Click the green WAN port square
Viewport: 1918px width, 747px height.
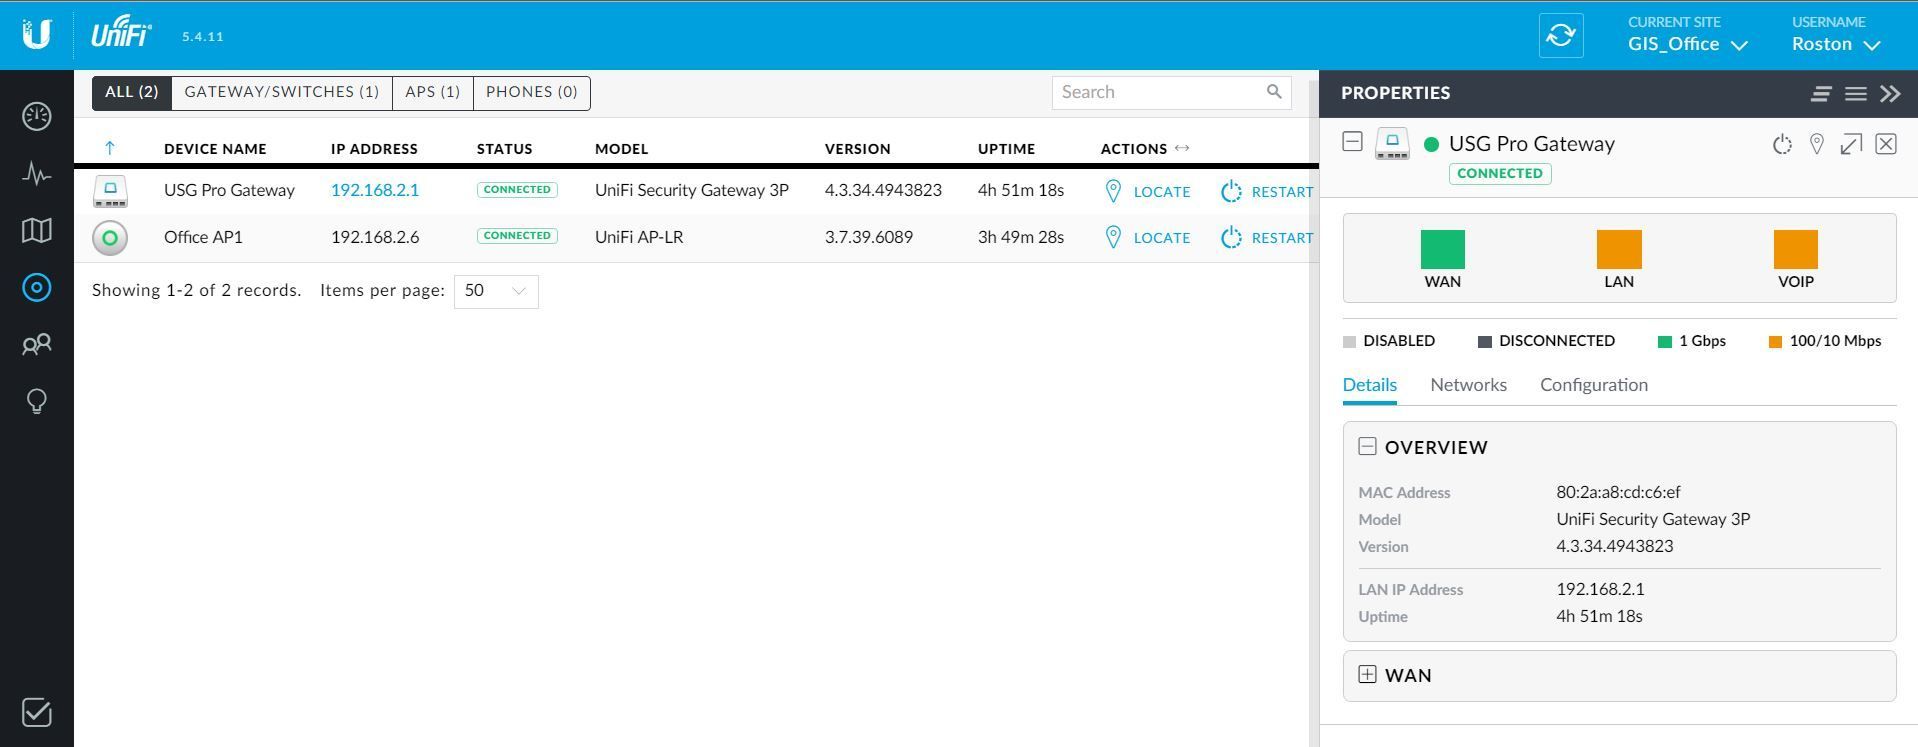click(1442, 249)
